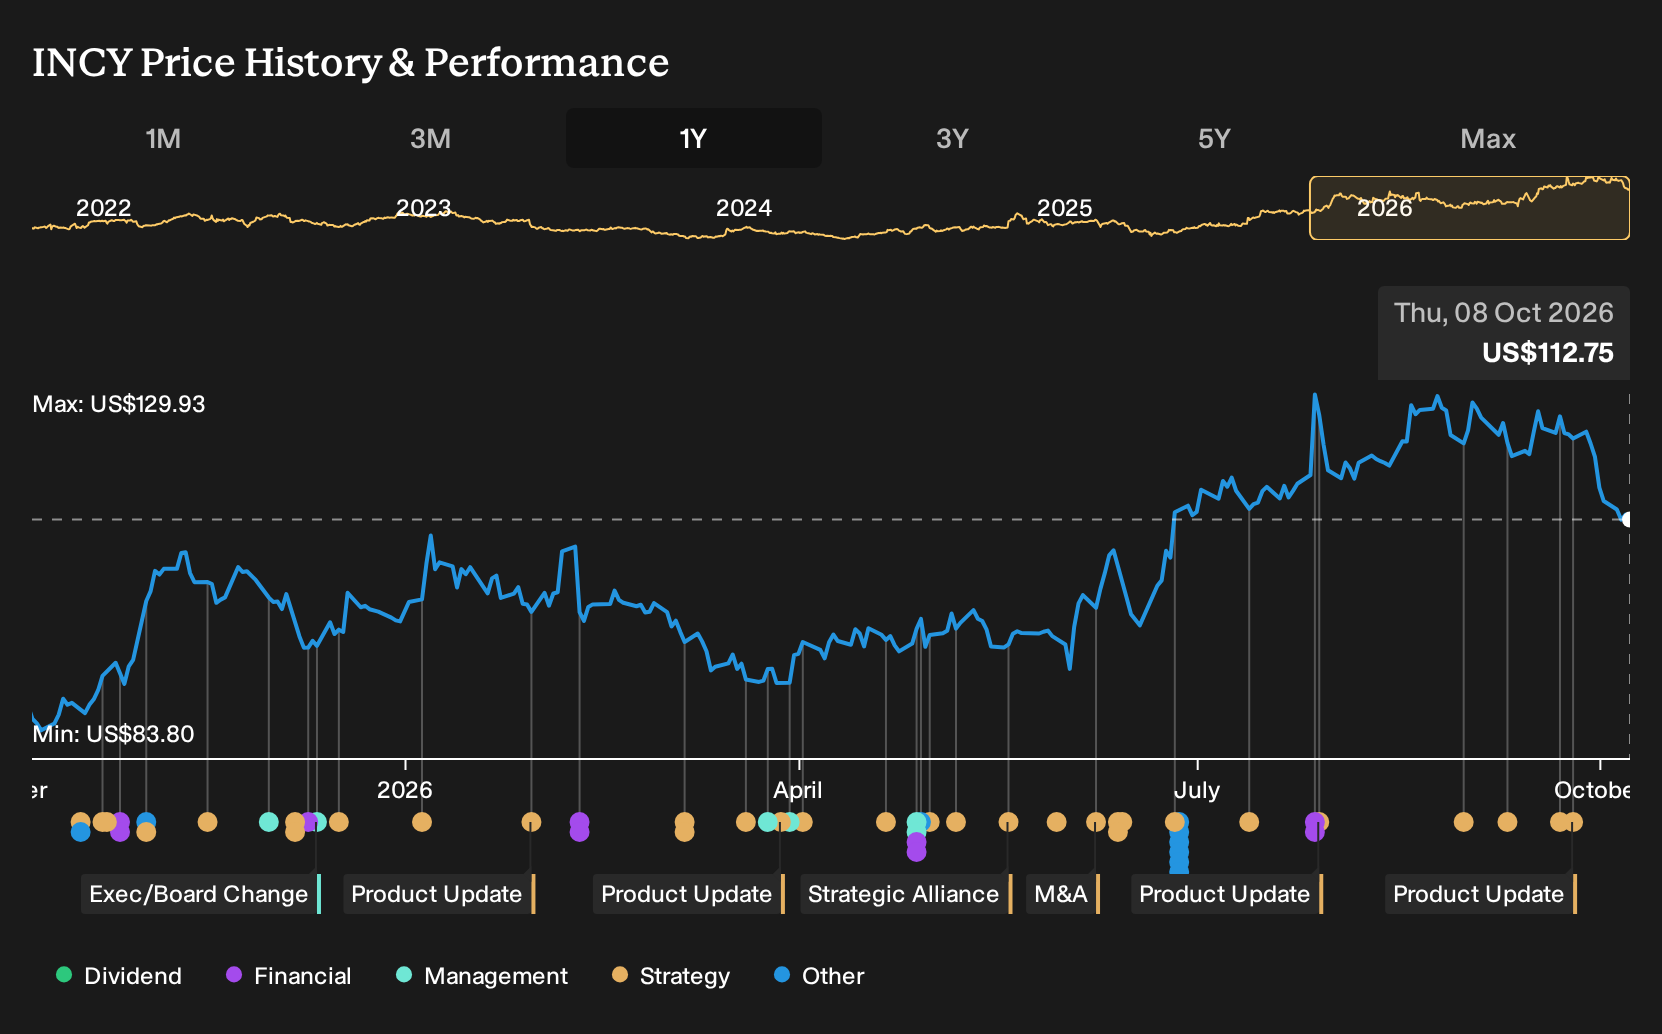The width and height of the screenshot is (1662, 1034).
Task: Open the Strategic Alliance event label
Action: 906,894
